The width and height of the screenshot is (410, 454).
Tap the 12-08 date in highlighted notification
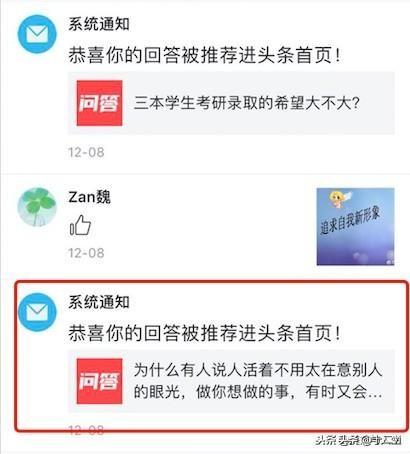[86, 429]
